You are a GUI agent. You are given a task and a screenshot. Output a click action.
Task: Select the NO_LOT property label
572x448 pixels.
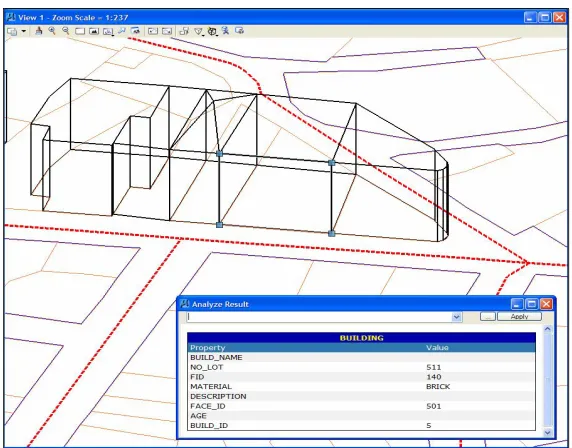pos(206,367)
